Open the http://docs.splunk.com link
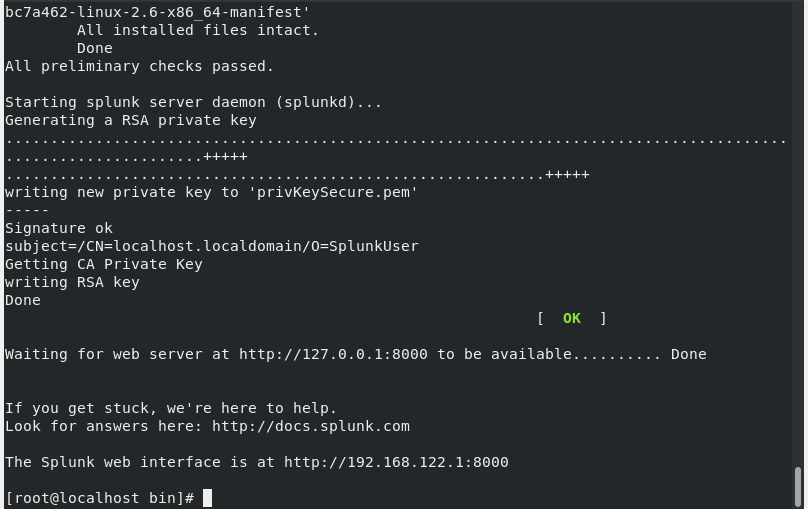Image resolution: width=808 pixels, height=509 pixels. [311, 427]
